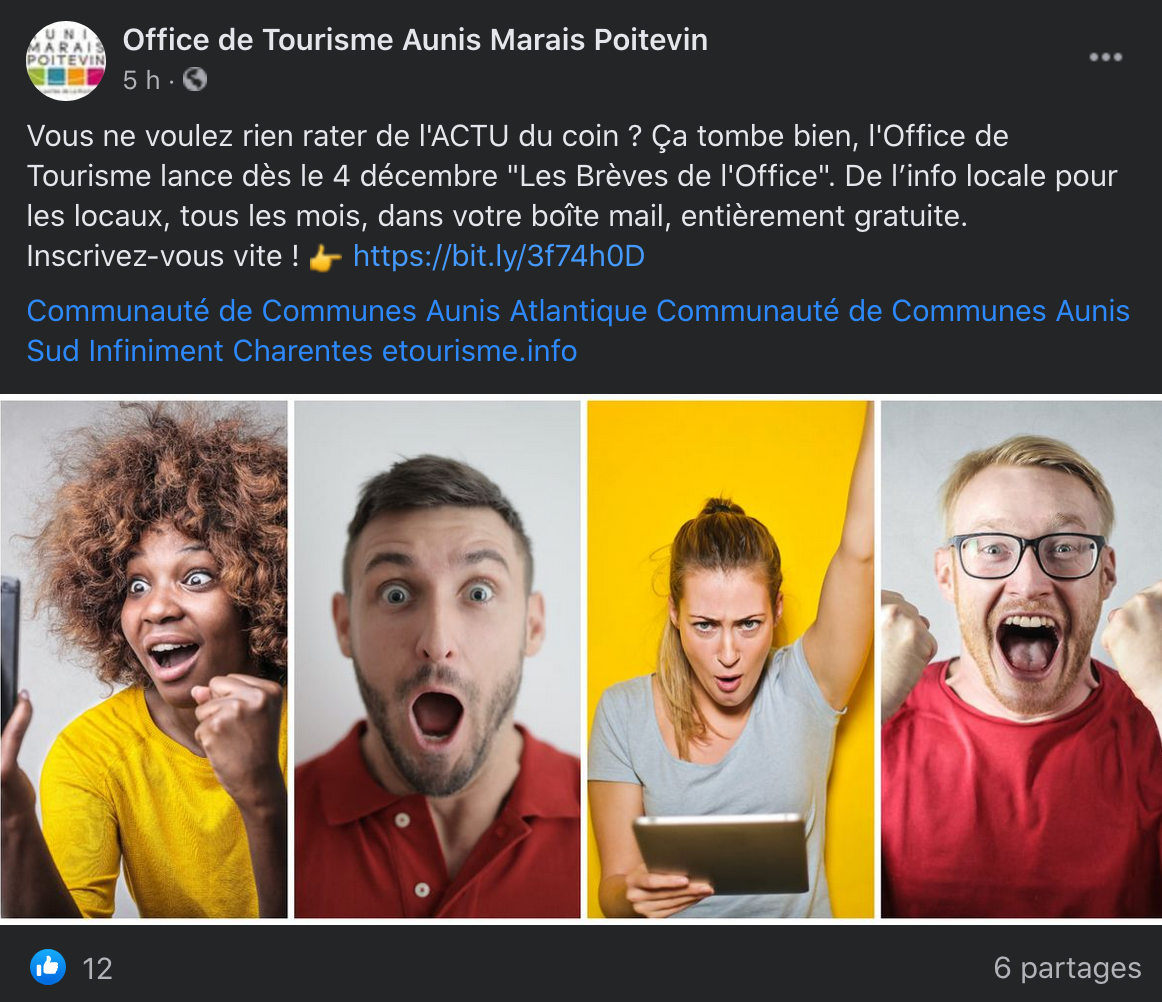View the 12 reactions count
Viewport: 1162px width, 1002px height.
(x=97, y=969)
